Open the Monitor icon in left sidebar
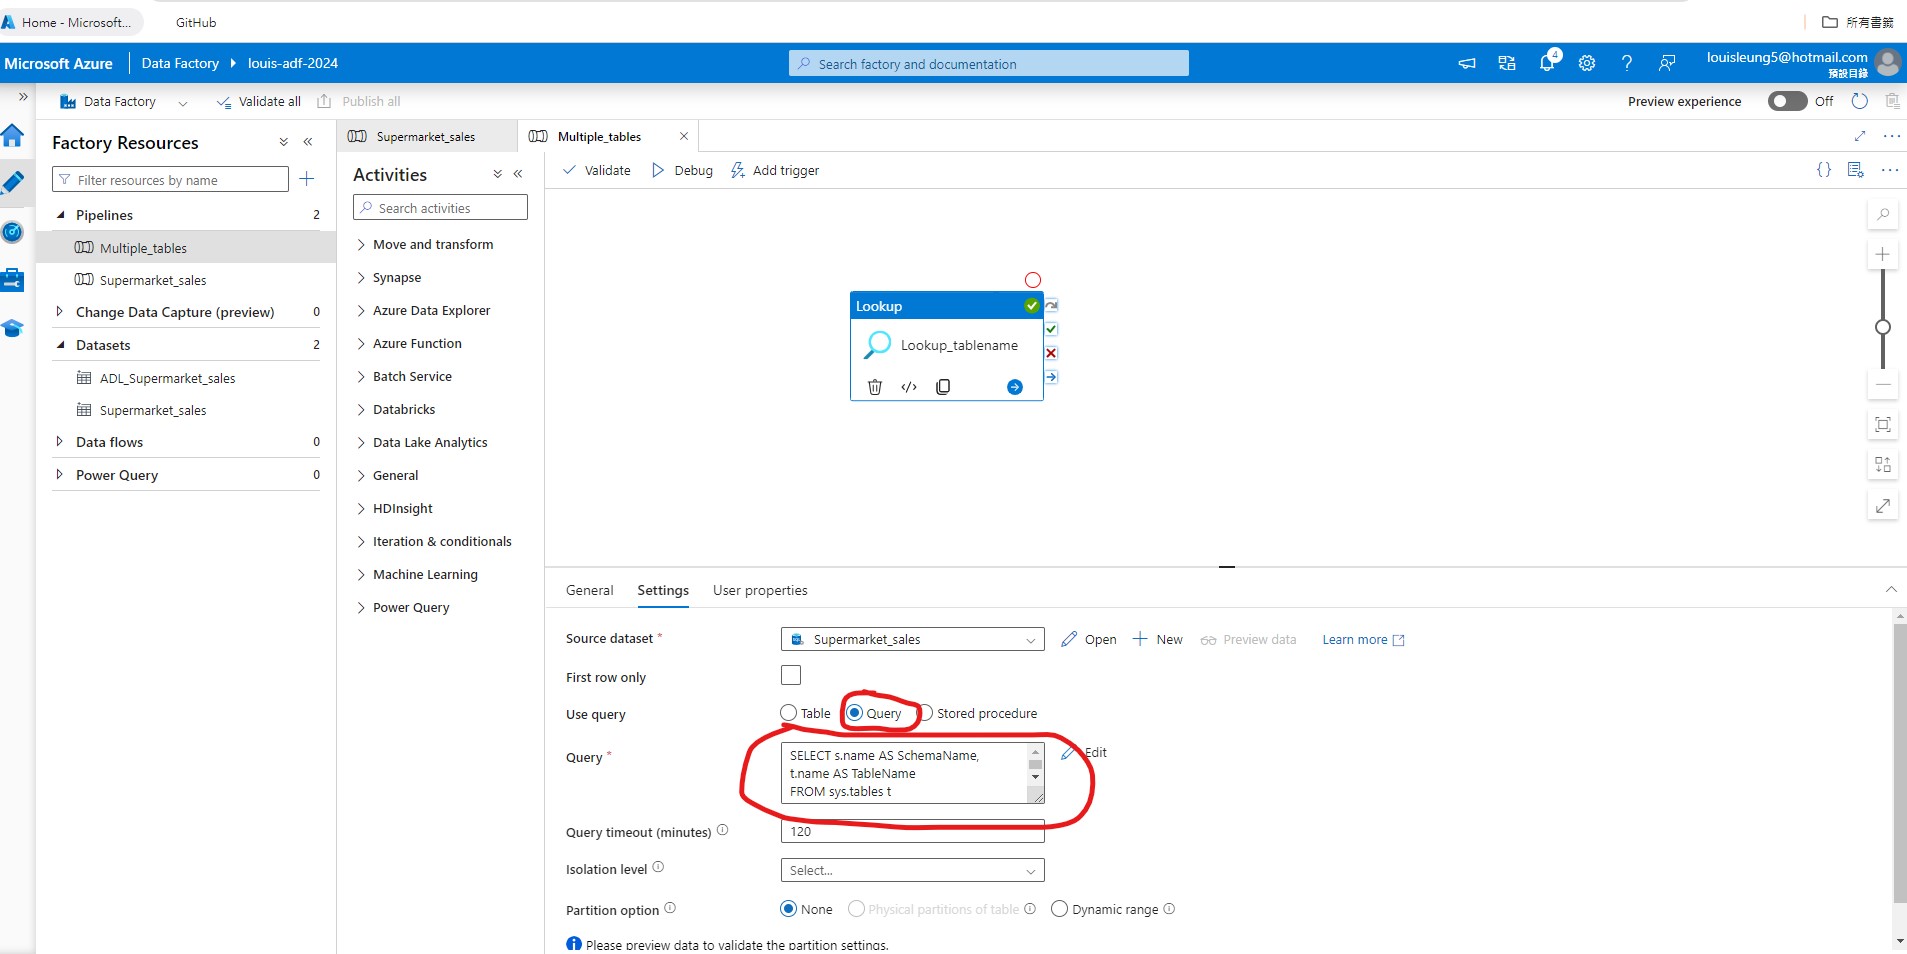Screen dimensions: 1907x954 [13, 232]
